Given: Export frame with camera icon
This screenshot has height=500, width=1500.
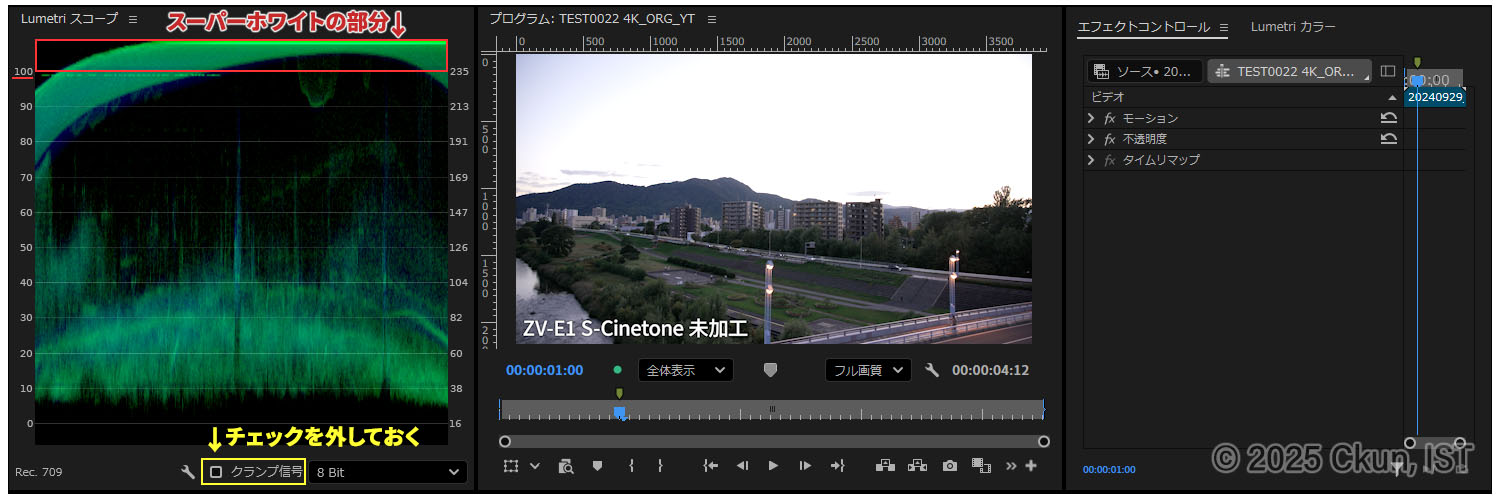Looking at the screenshot, I should point(950,466).
